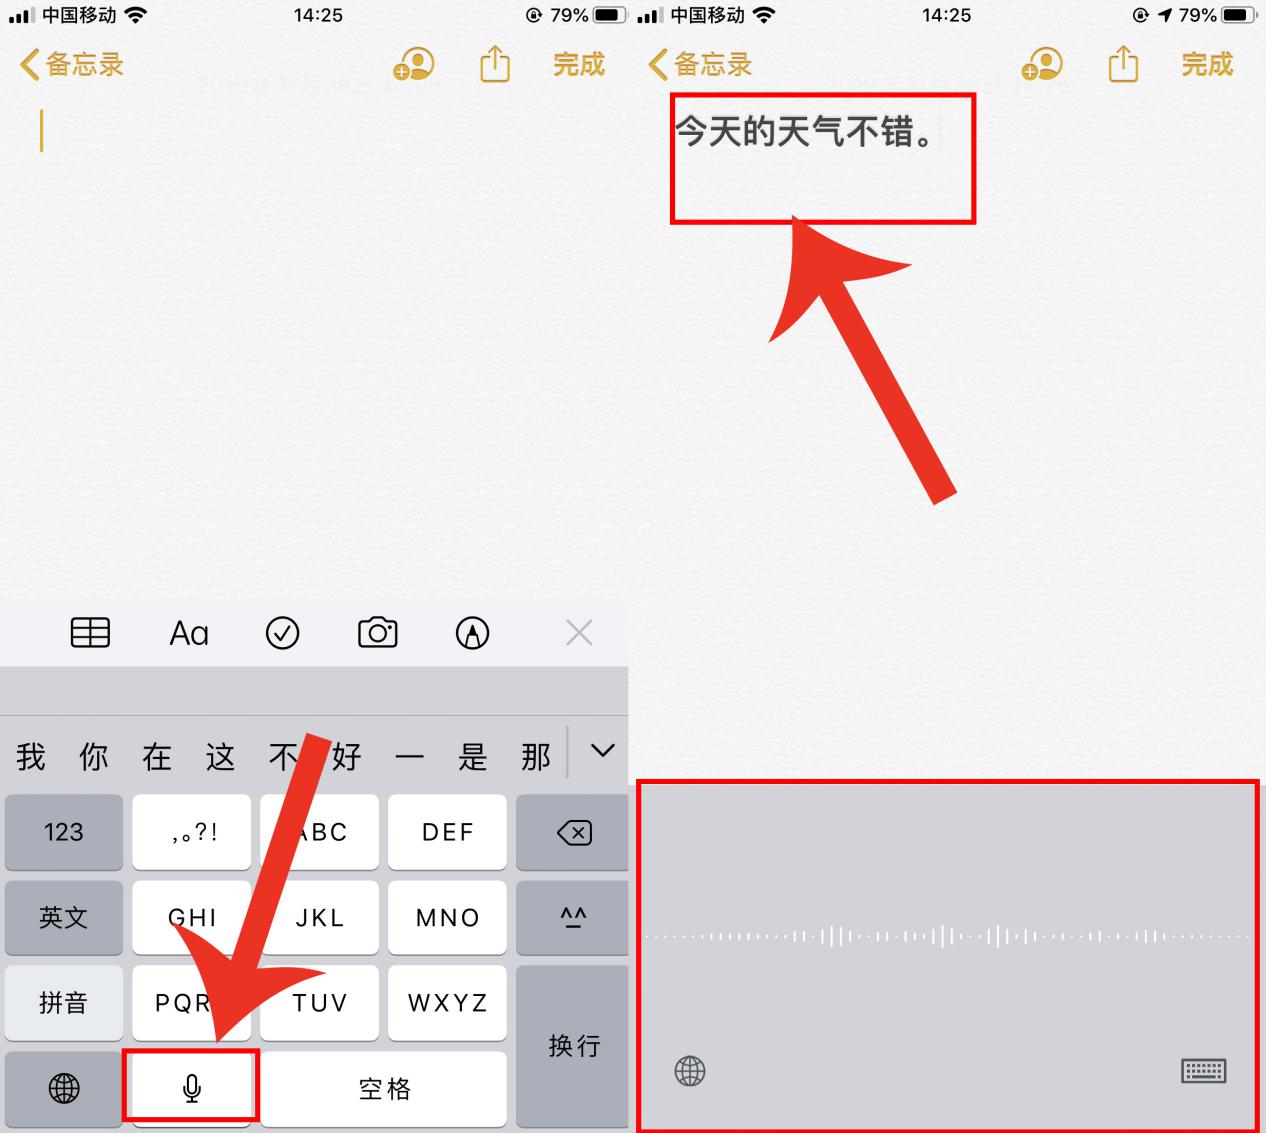Tap the microphone key to start dictation

tap(192, 1087)
